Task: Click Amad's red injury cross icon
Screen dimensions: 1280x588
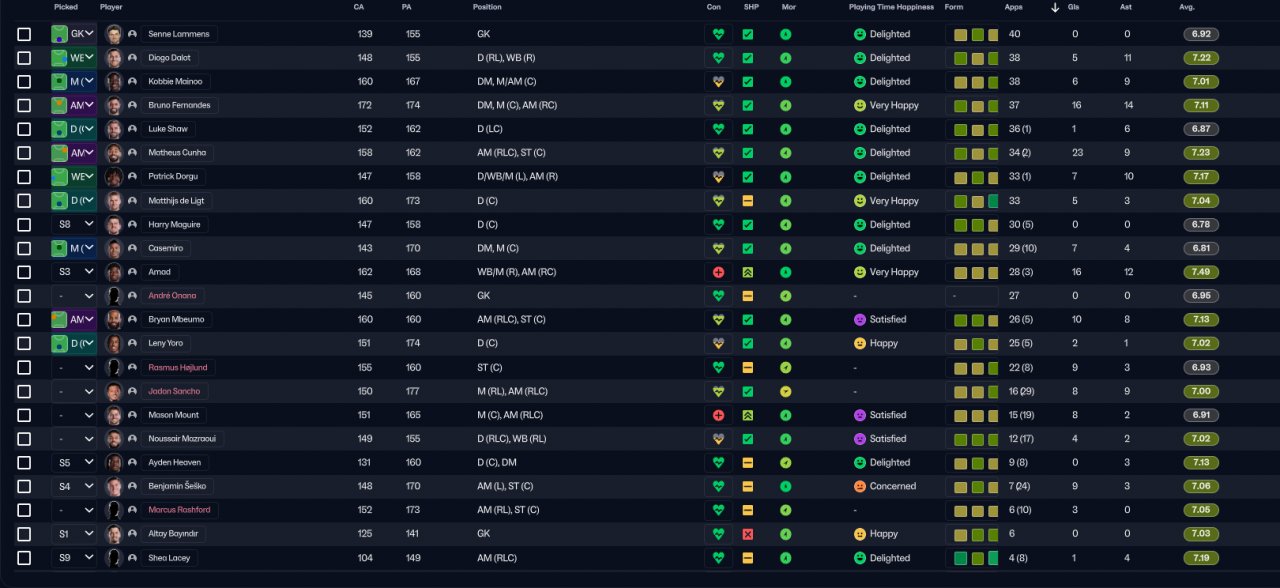Action: click(x=717, y=272)
